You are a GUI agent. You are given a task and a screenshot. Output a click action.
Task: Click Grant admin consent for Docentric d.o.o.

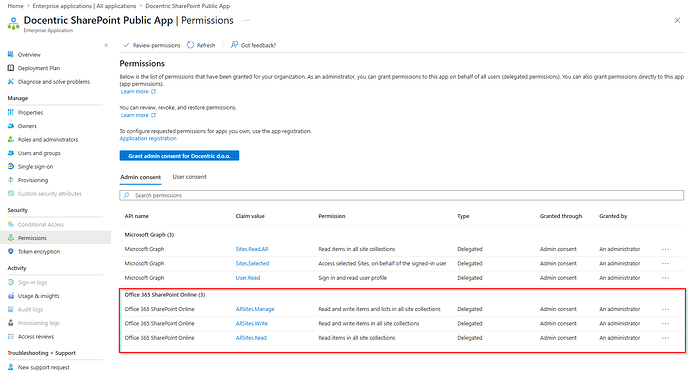[179, 155]
